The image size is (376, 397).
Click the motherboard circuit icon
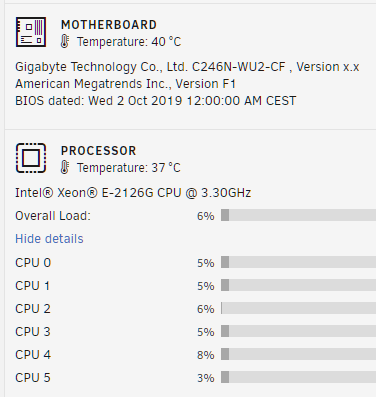point(31,32)
